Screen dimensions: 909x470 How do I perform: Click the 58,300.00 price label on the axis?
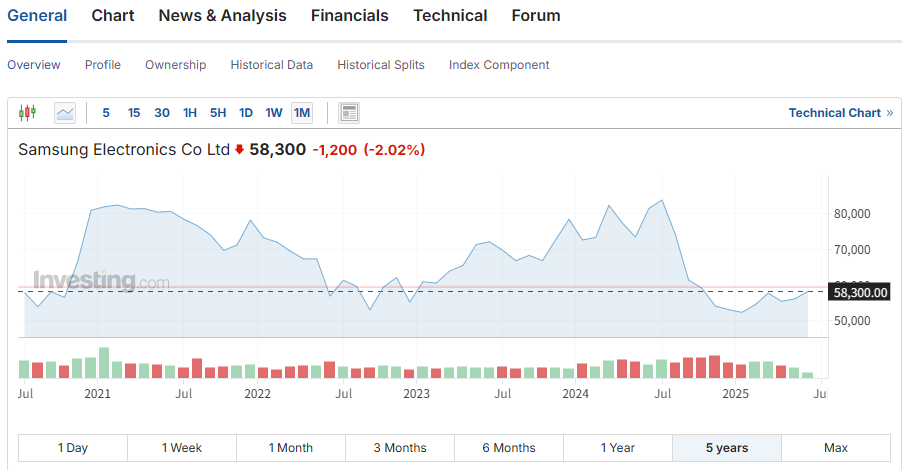pos(860,292)
